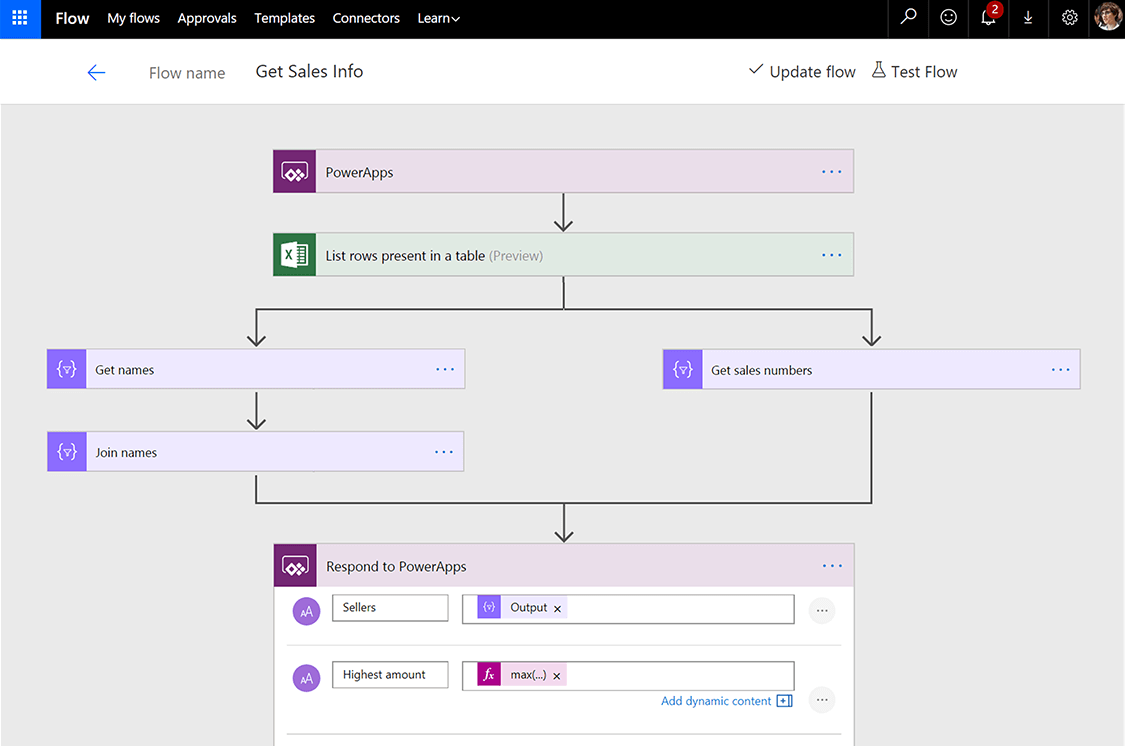Open the PowerApps step ellipsis menu
Screen dimensions: 1125x746
832,171
